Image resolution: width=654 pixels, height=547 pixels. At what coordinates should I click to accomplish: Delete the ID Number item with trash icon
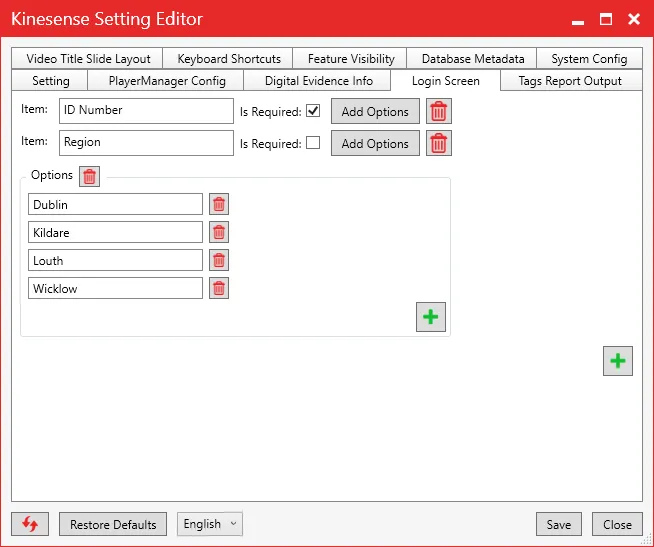(438, 111)
